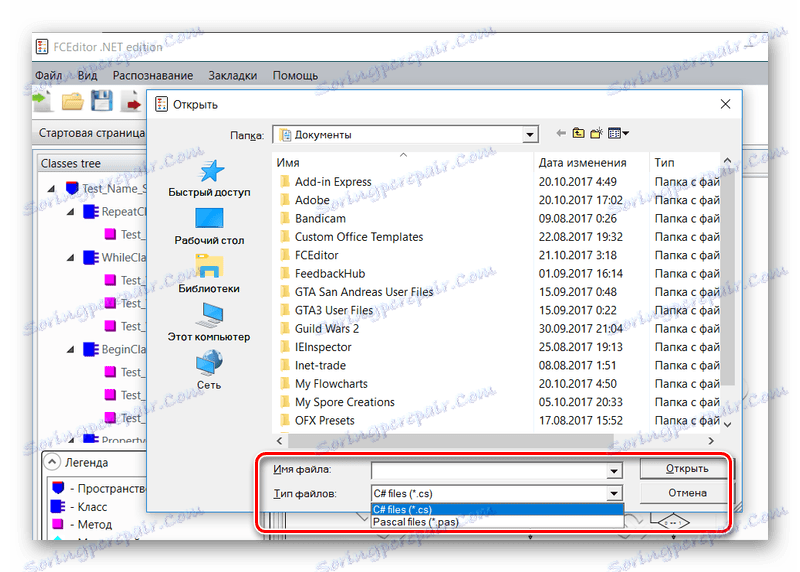Toggle the Тип файлов dropdown arrow

click(x=614, y=493)
